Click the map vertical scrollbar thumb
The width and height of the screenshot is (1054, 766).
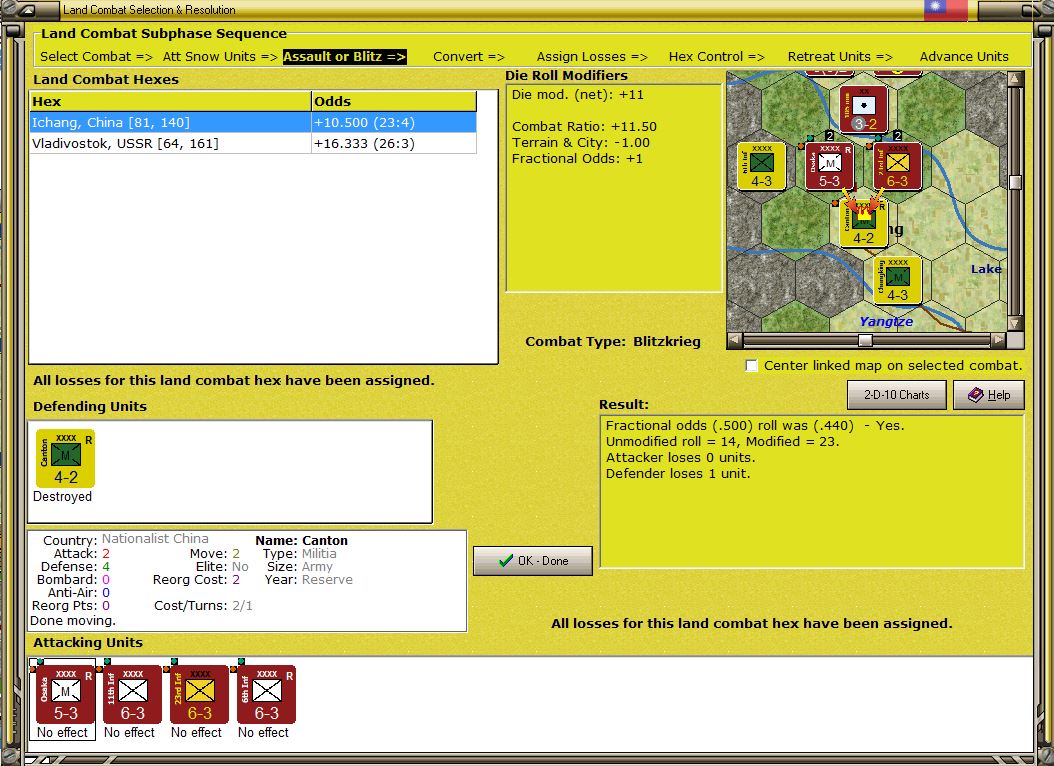click(x=1015, y=182)
